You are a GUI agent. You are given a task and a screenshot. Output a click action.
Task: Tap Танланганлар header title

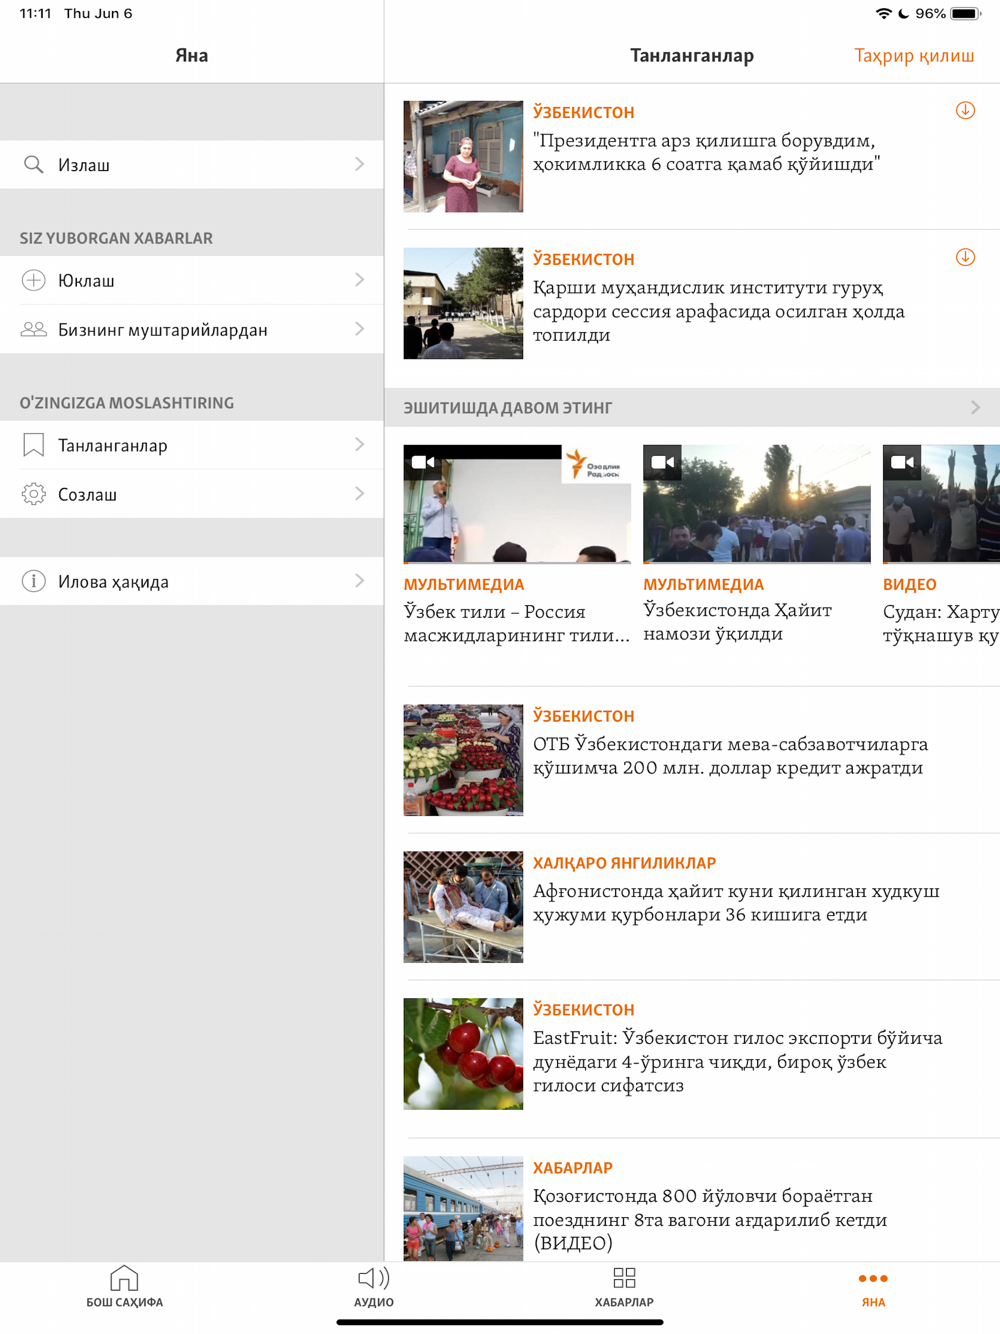point(692,55)
